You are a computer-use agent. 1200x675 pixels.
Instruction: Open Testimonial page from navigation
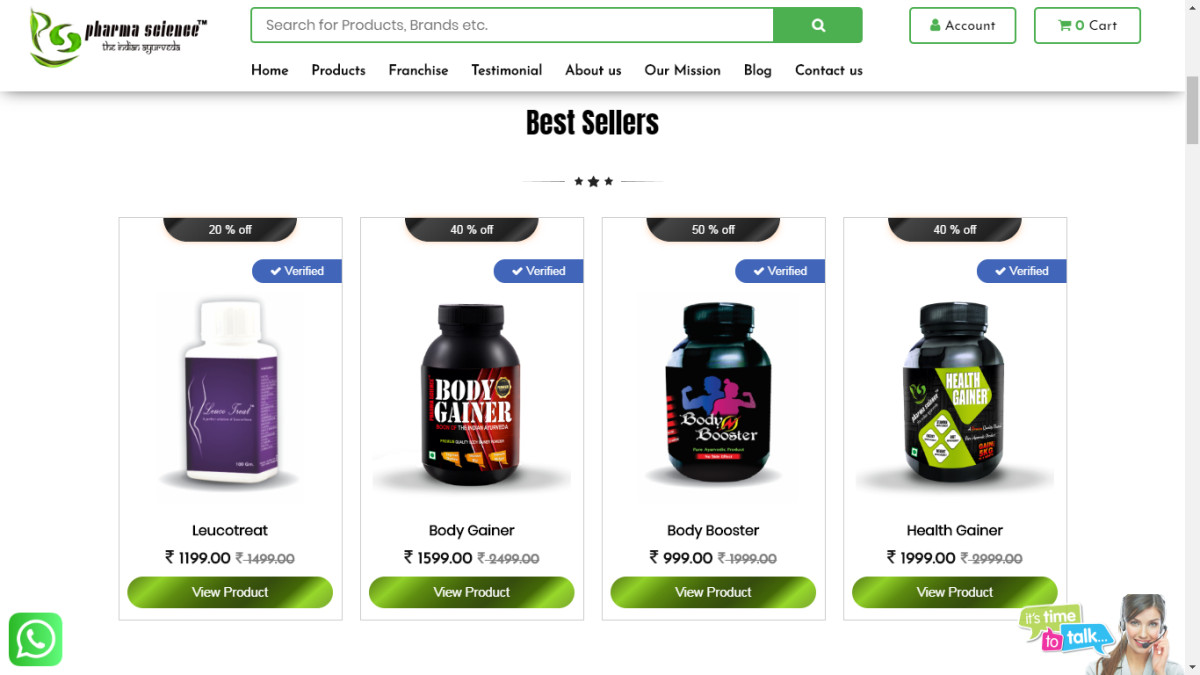tap(507, 70)
